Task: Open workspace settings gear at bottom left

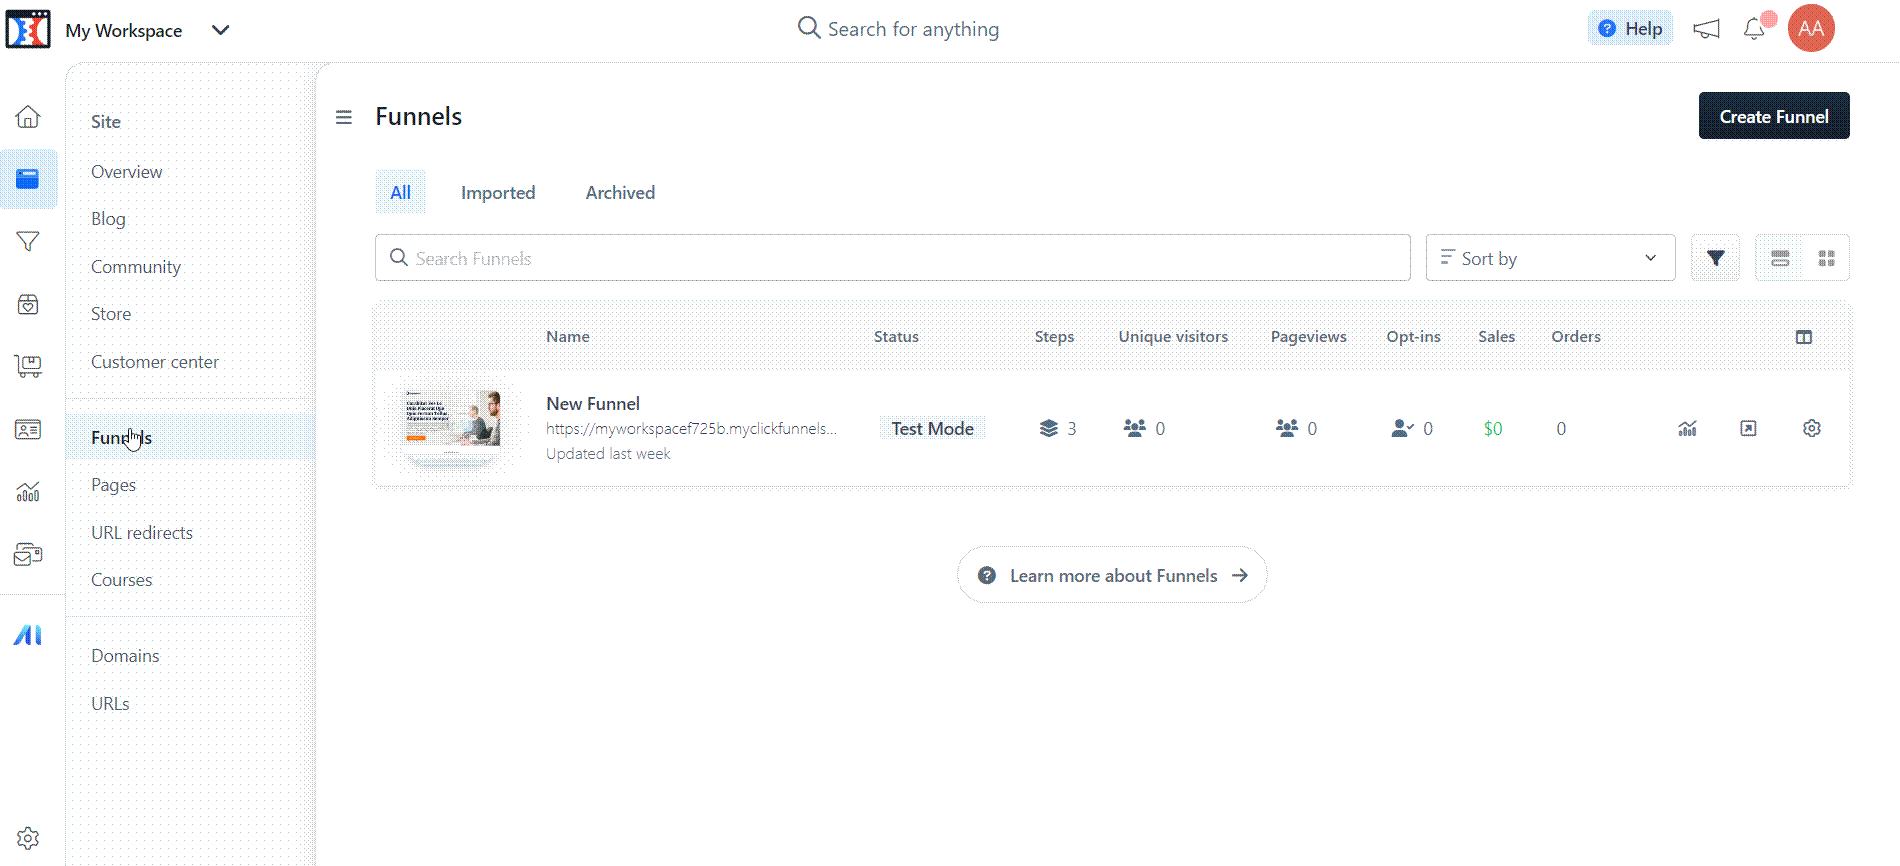Action: point(28,838)
